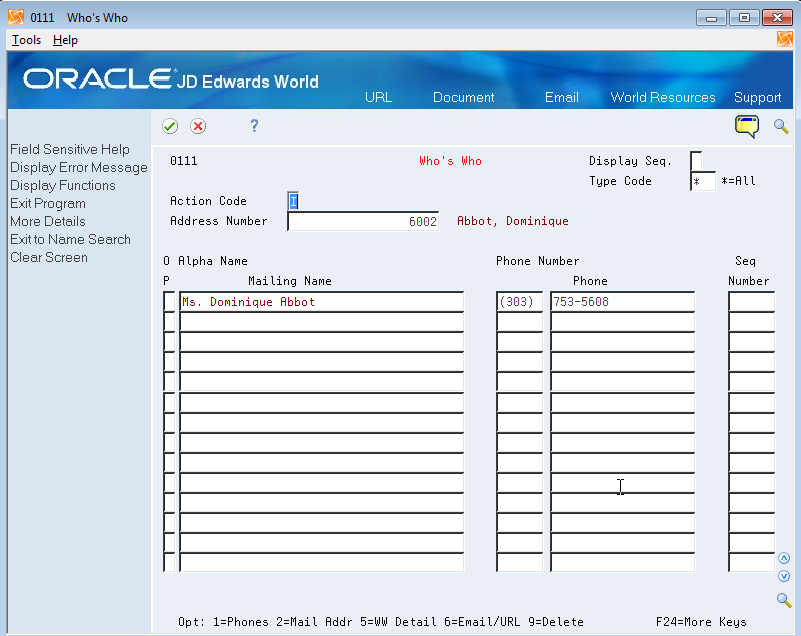
Task: Click the magnifier icon near the toolbar
Action: click(x=781, y=126)
